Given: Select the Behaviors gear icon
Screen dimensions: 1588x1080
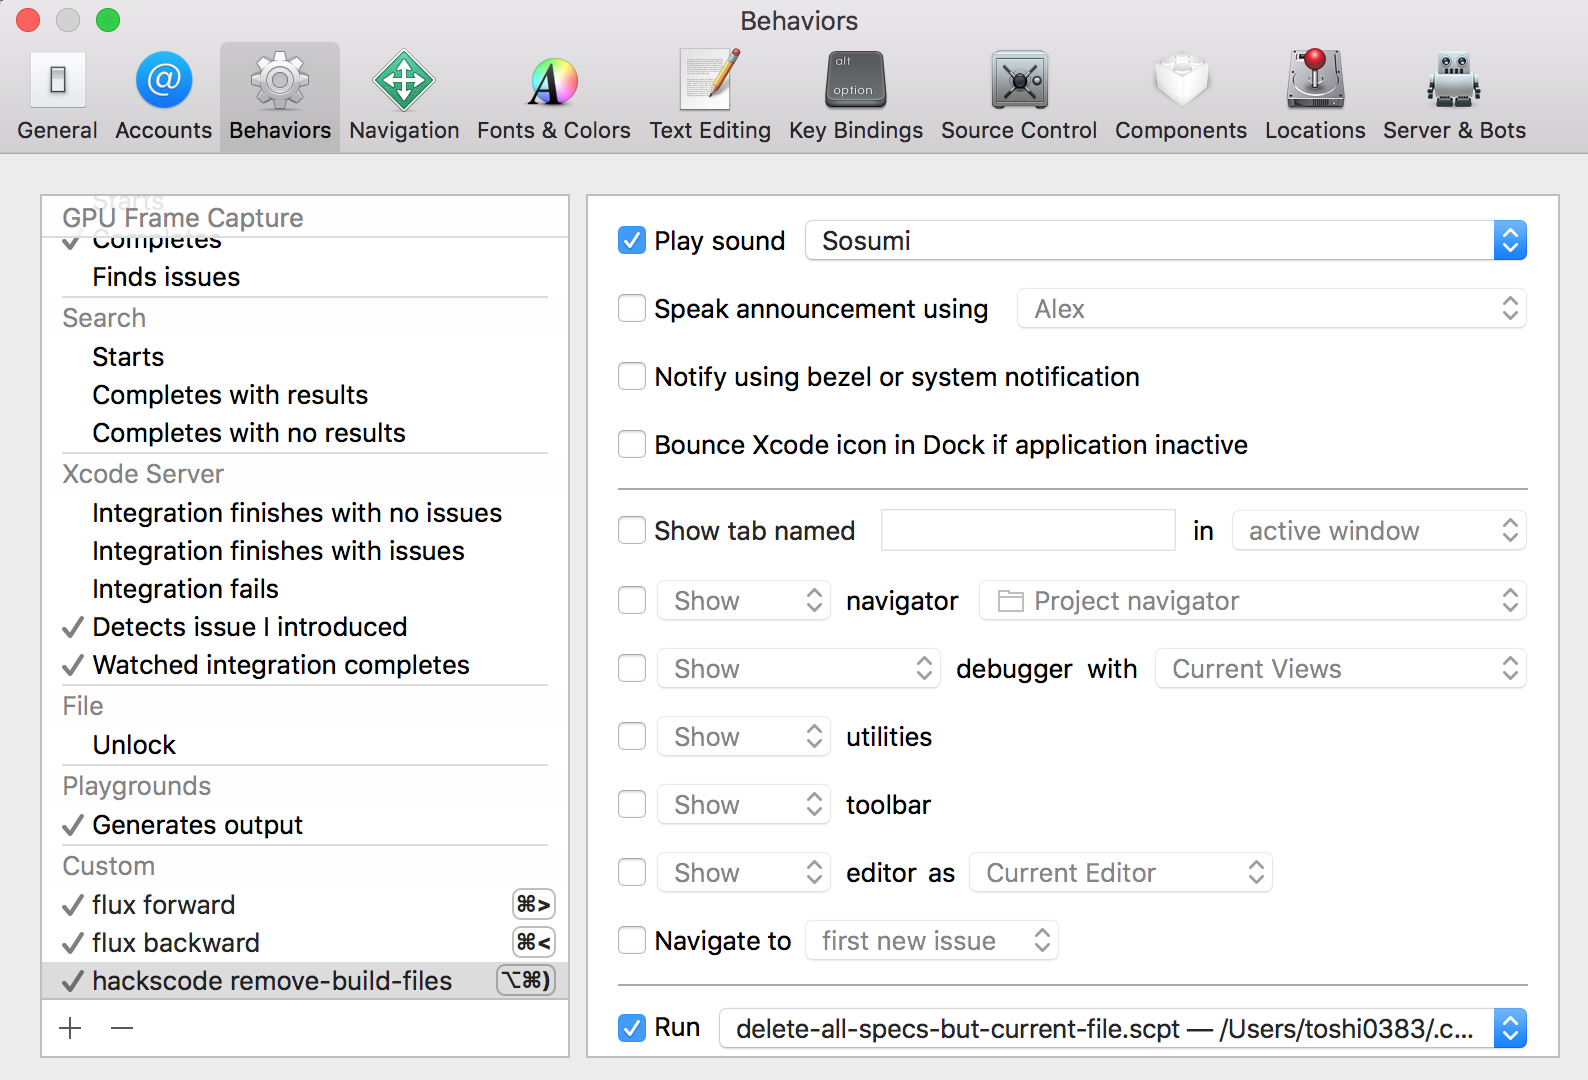Looking at the screenshot, I should click(280, 80).
